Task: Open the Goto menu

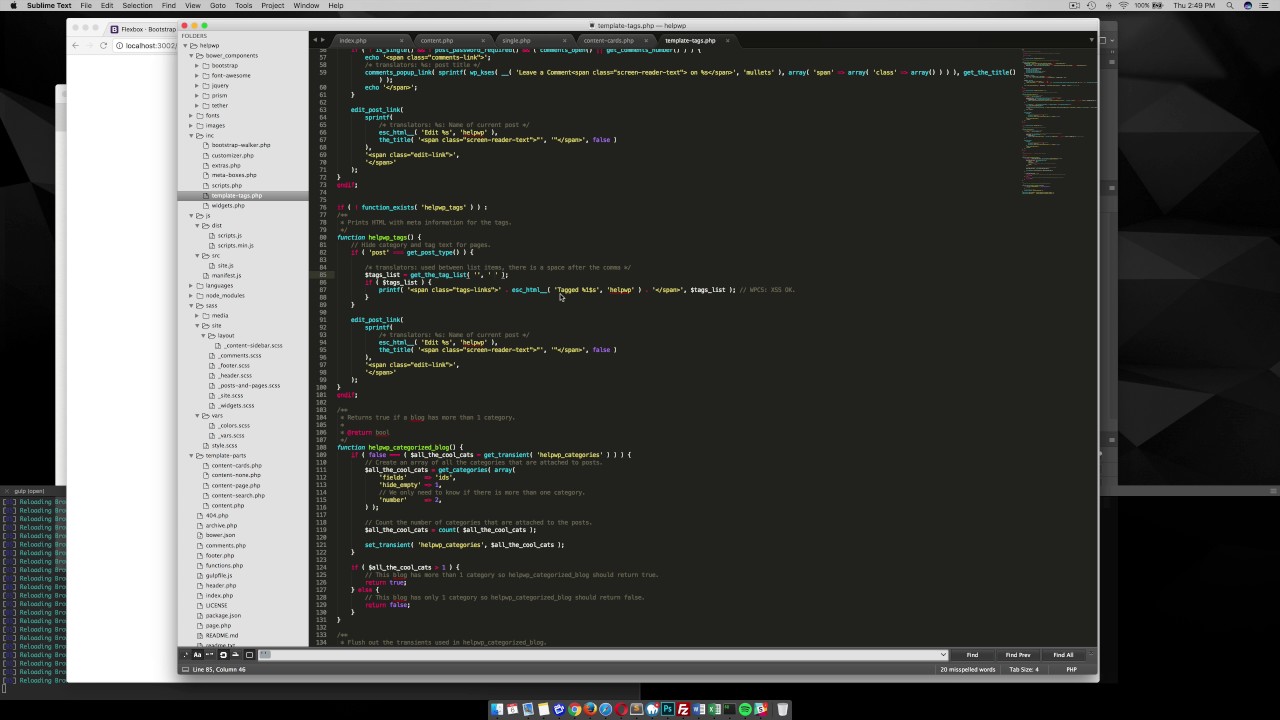Action: tap(217, 6)
